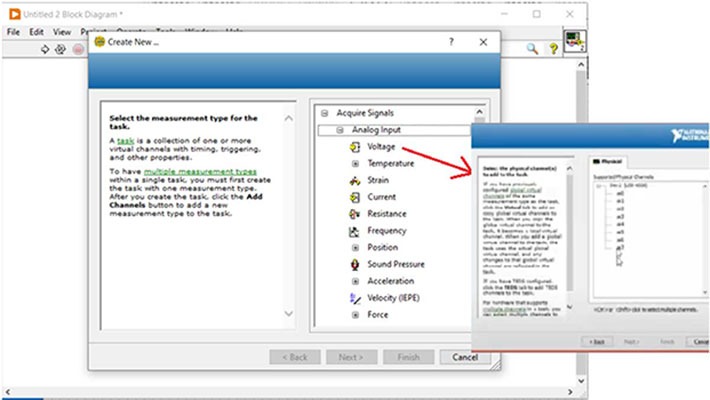Pick the Resistance measurement icon

(355, 214)
